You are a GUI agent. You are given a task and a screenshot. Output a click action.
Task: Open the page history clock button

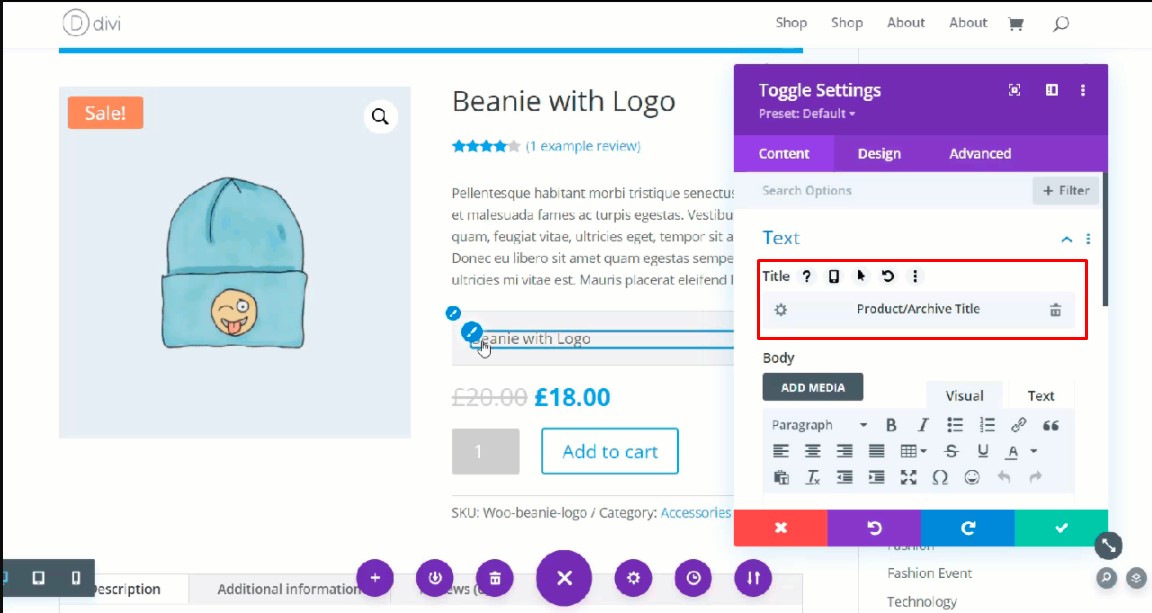tap(693, 578)
